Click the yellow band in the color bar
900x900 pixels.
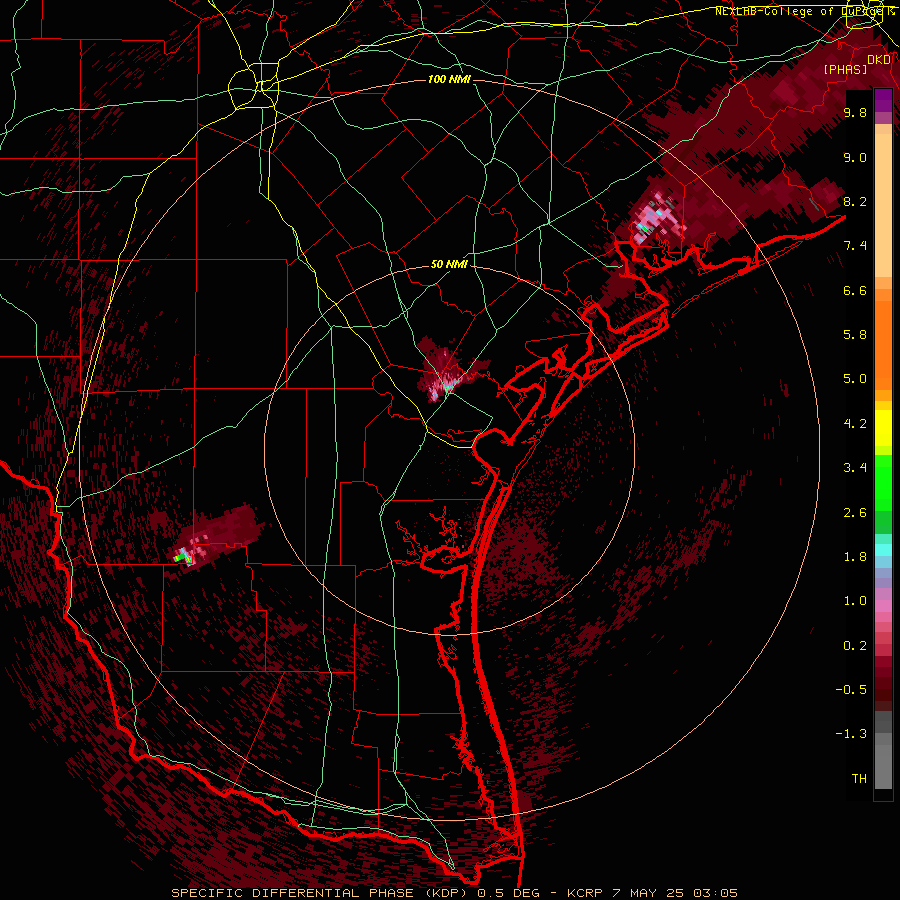[x=883, y=428]
